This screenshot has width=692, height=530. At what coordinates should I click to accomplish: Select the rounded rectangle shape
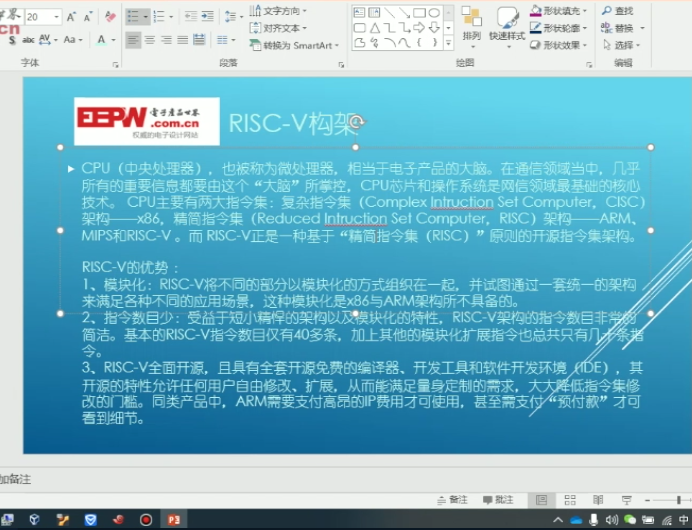coord(359,28)
